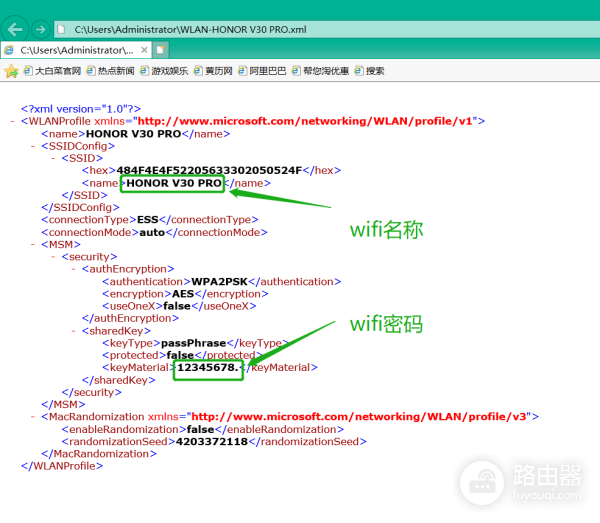
Task: Click the WLAN profile v3 namespace URL
Action: coord(359,417)
